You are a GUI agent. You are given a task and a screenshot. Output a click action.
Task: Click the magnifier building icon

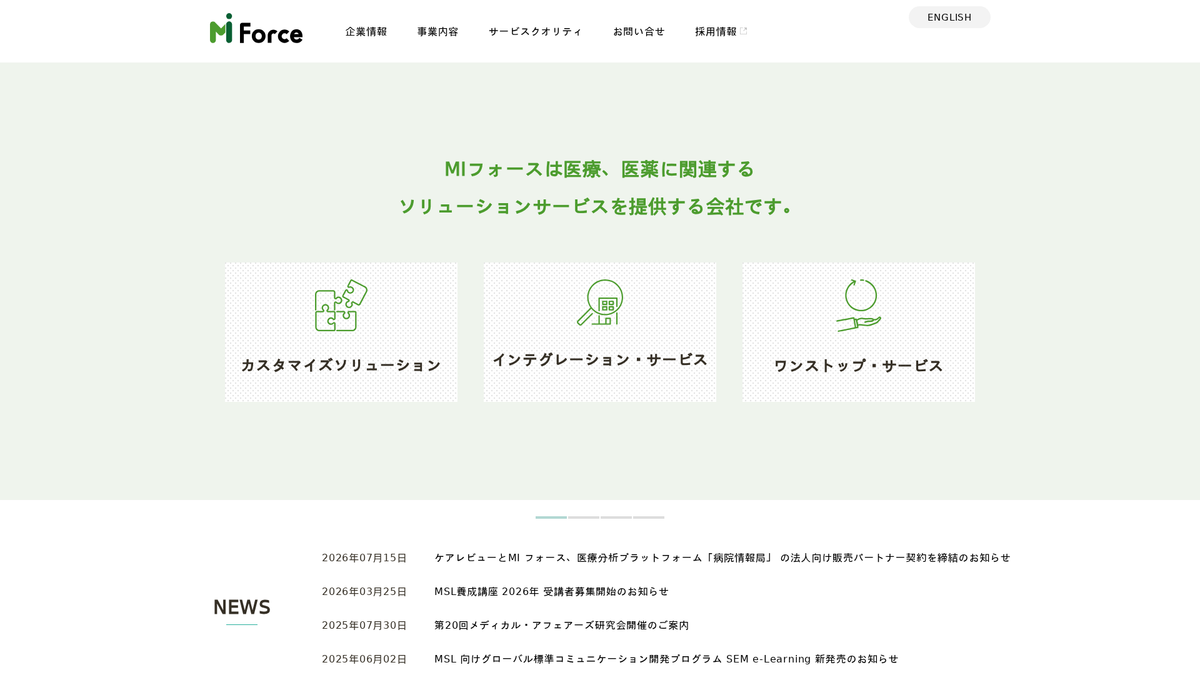600,303
